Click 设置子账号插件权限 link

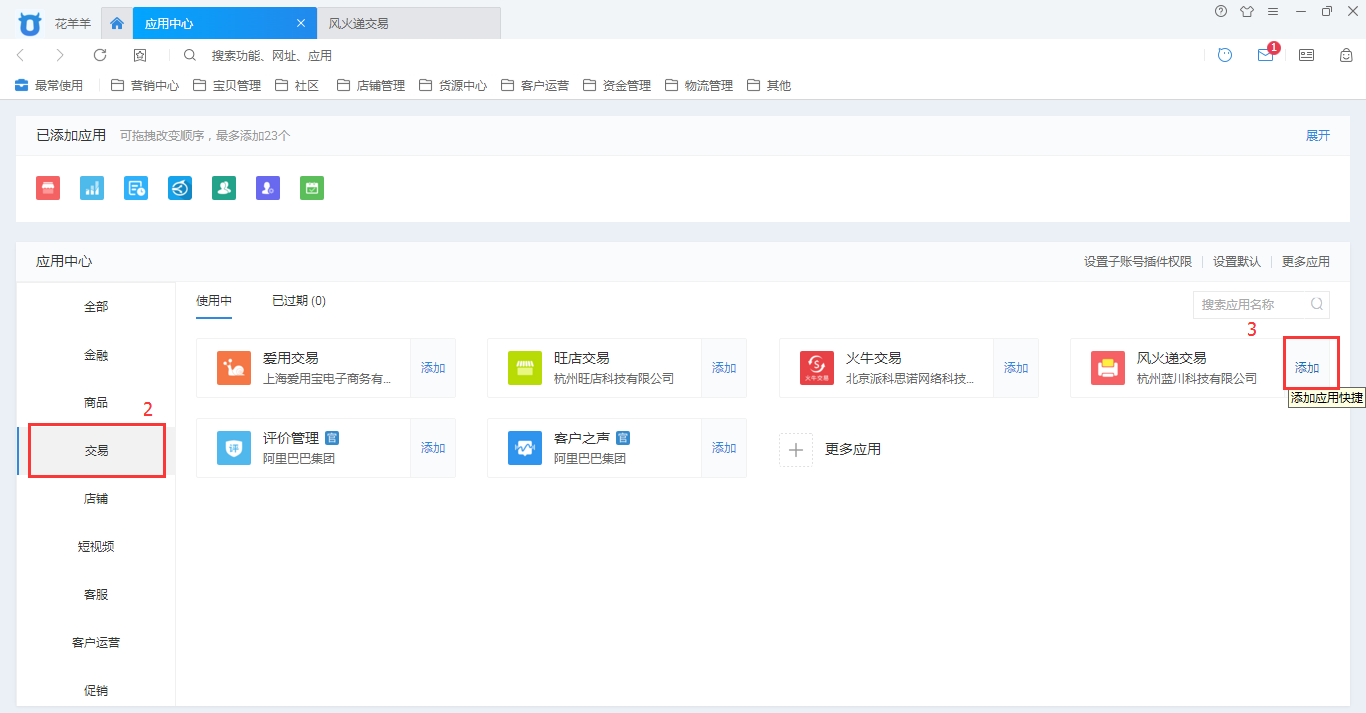click(x=1138, y=262)
